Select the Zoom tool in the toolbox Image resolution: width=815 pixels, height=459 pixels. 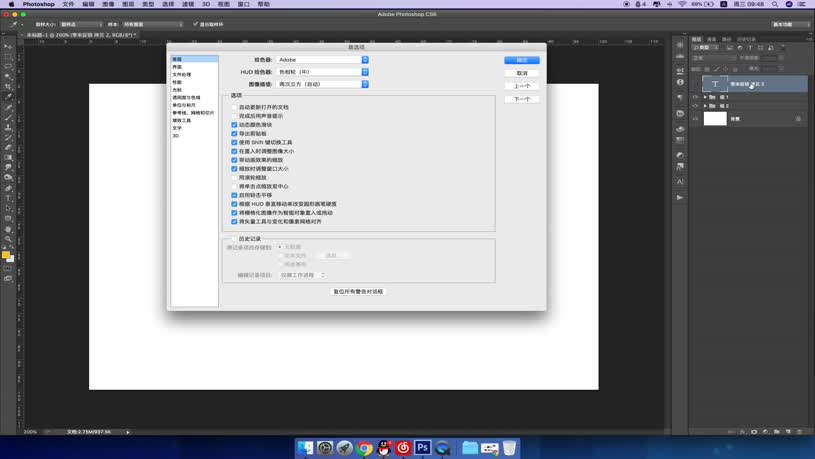(8, 239)
